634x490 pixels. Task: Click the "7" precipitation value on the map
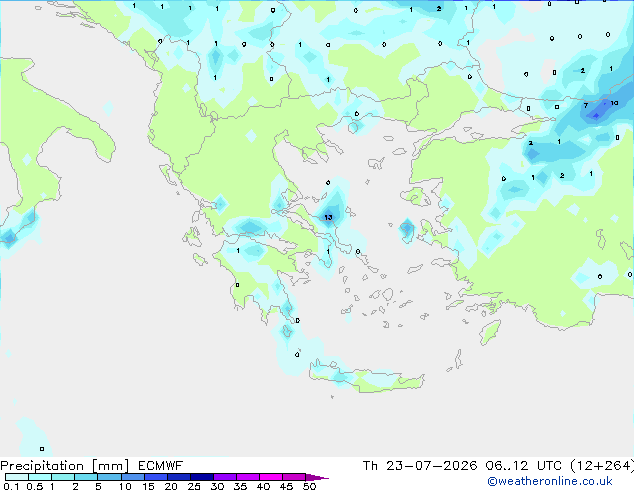tap(585, 106)
